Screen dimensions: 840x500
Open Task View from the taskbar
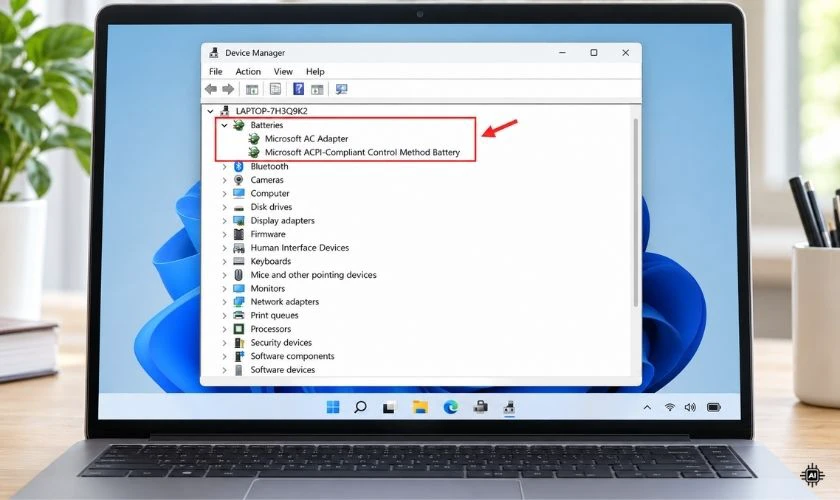click(x=389, y=408)
